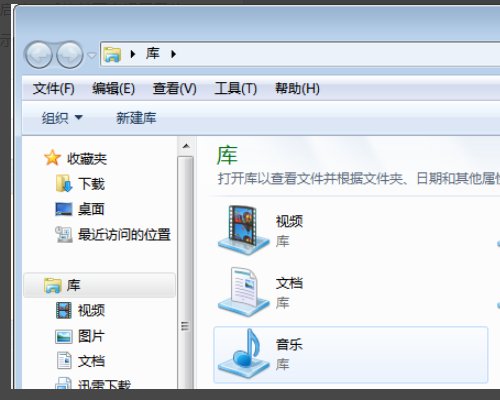Select the 视频 library name in main pane

tap(289, 221)
